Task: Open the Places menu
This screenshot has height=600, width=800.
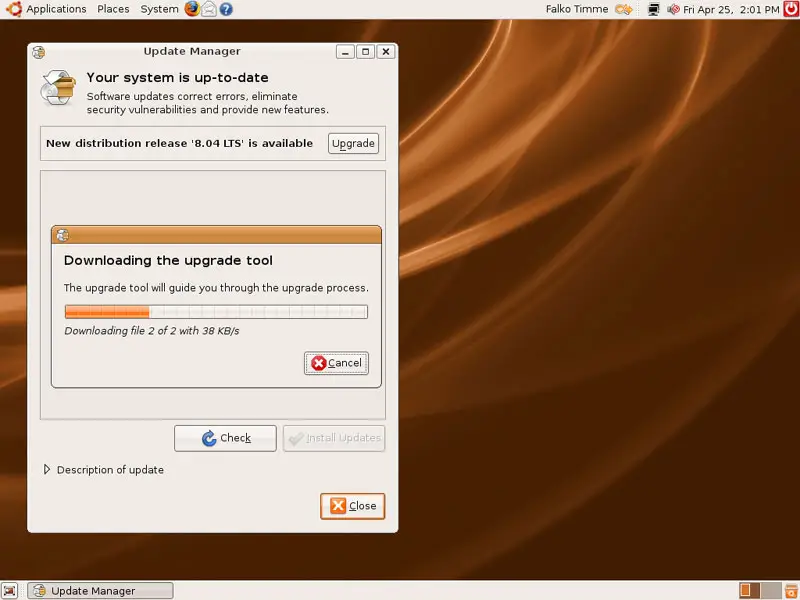Action: pos(113,9)
